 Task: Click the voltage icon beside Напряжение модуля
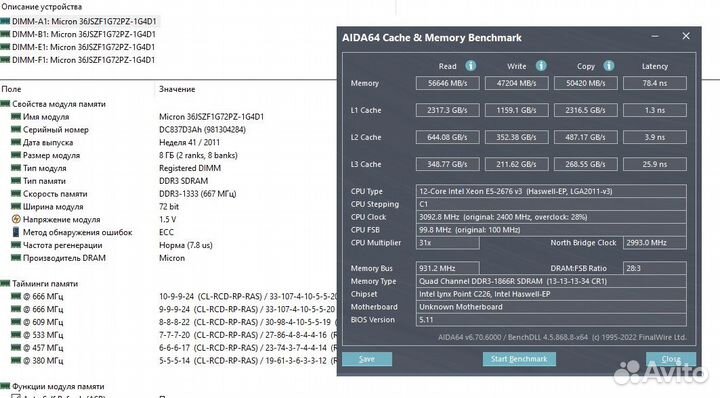[16, 219]
